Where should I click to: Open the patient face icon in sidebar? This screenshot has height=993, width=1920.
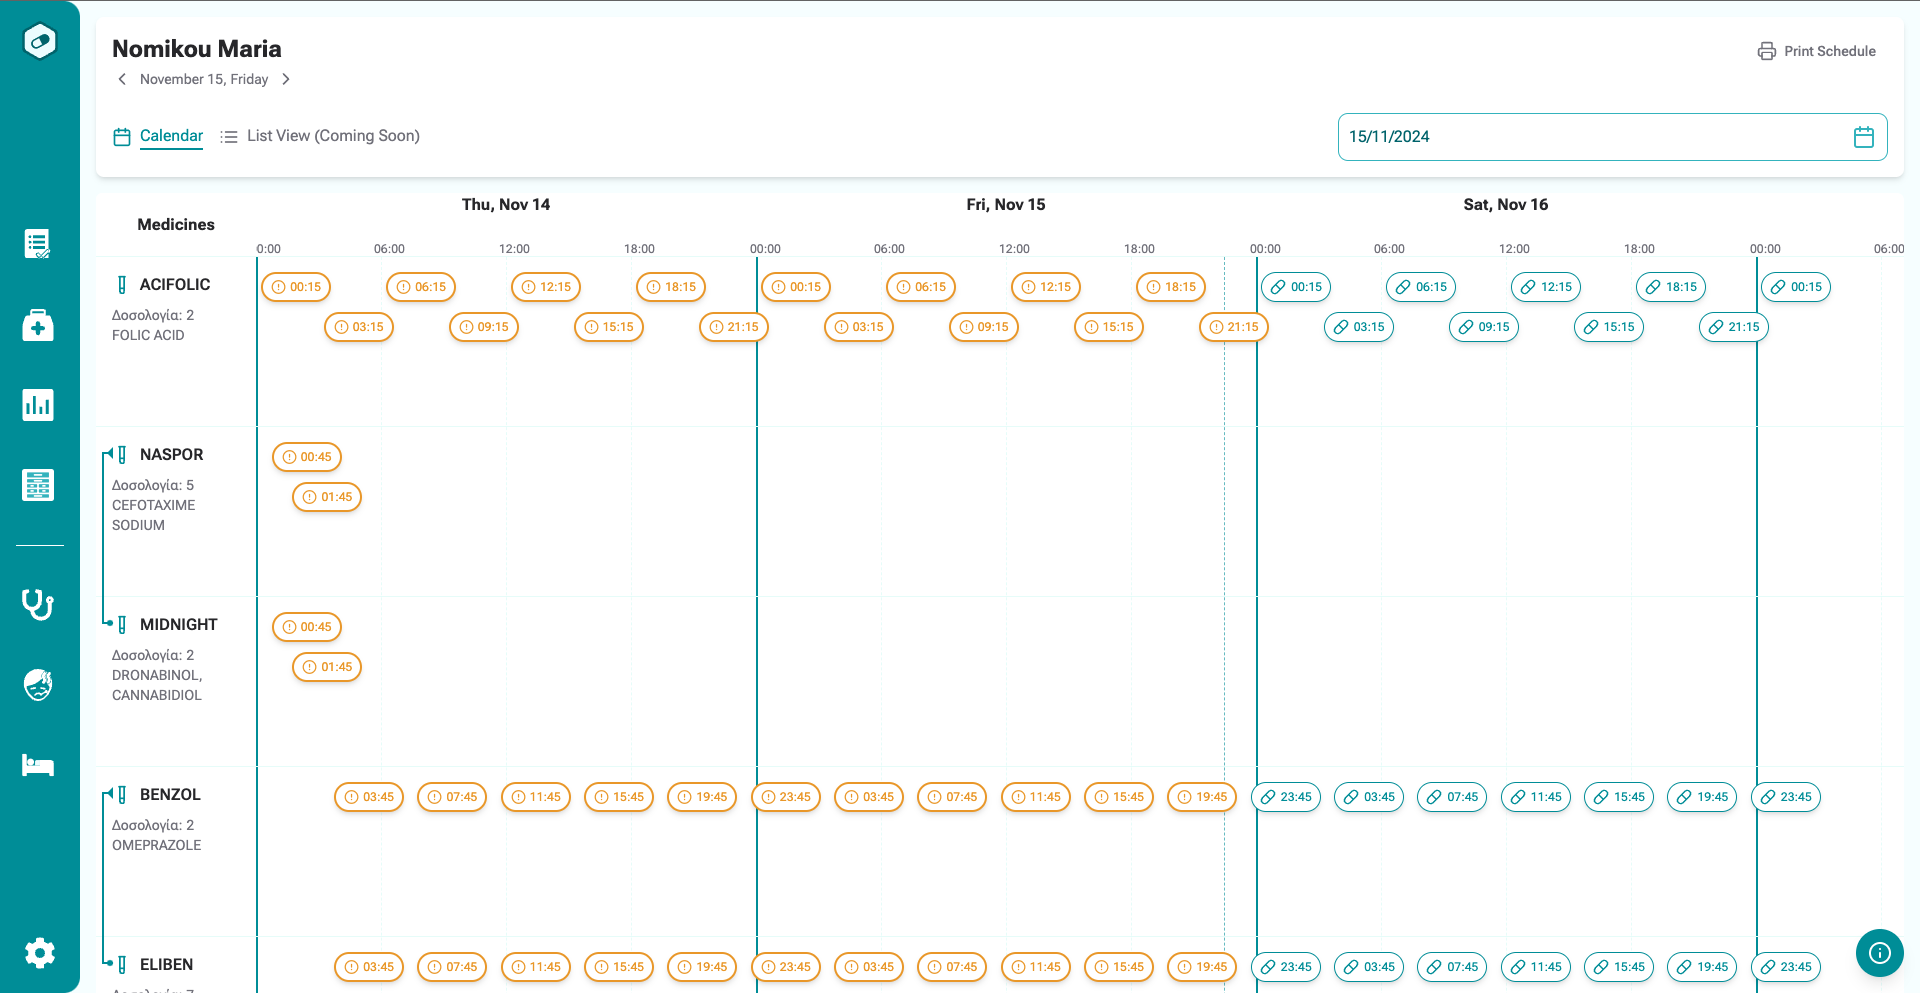coord(38,685)
